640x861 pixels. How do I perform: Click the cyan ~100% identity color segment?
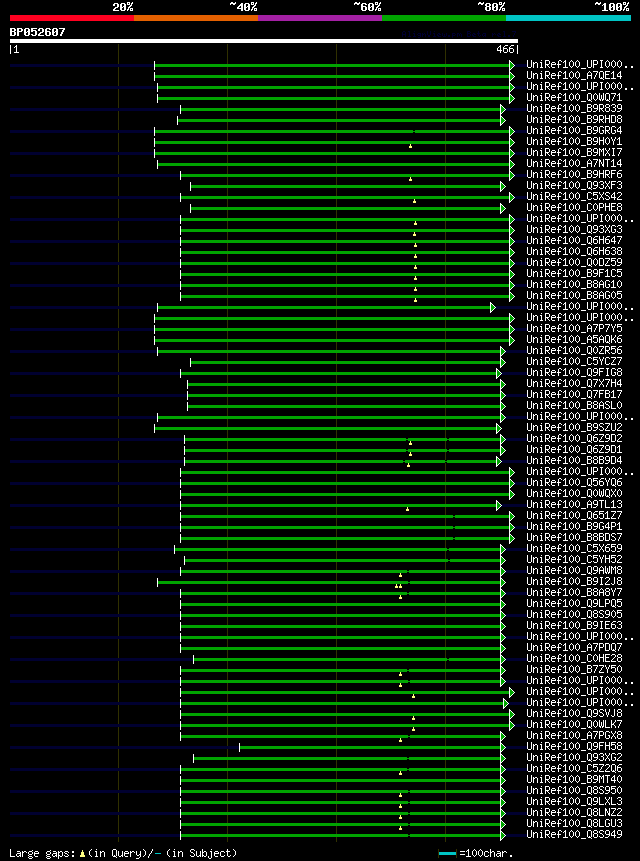(569, 18)
